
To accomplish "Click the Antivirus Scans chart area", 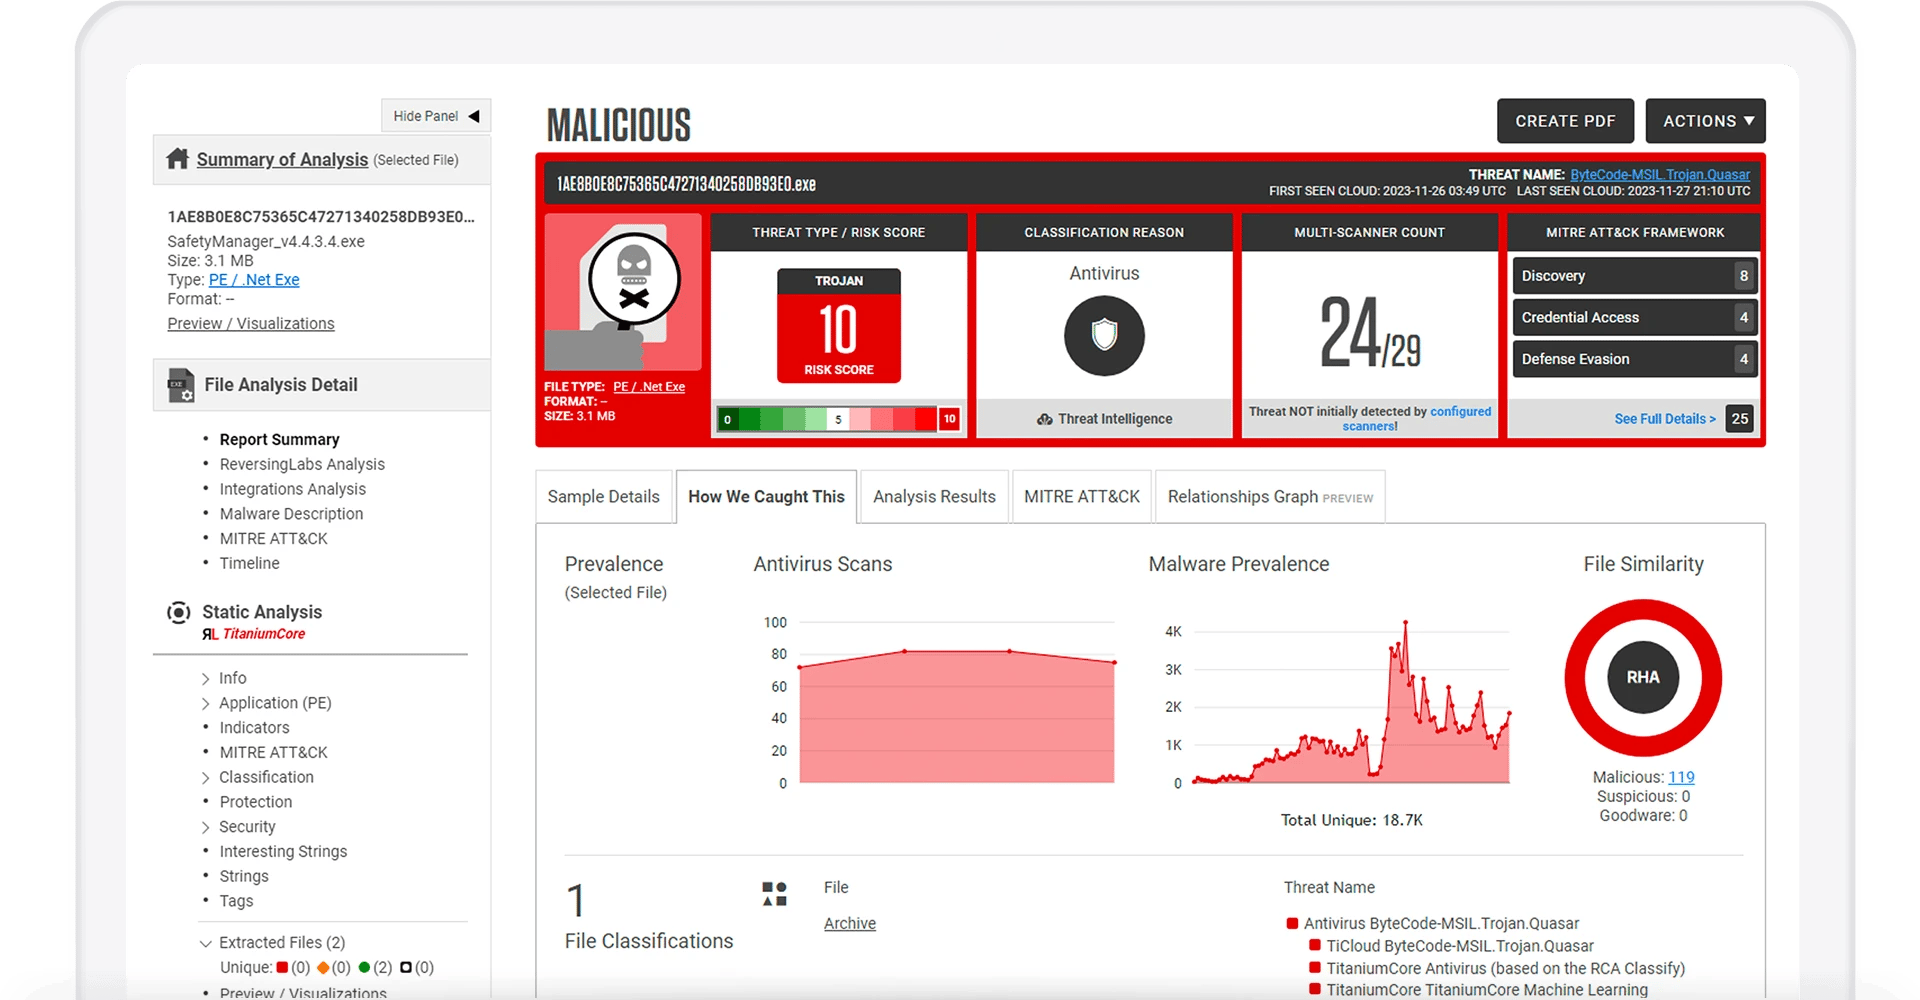I will coord(956,716).
